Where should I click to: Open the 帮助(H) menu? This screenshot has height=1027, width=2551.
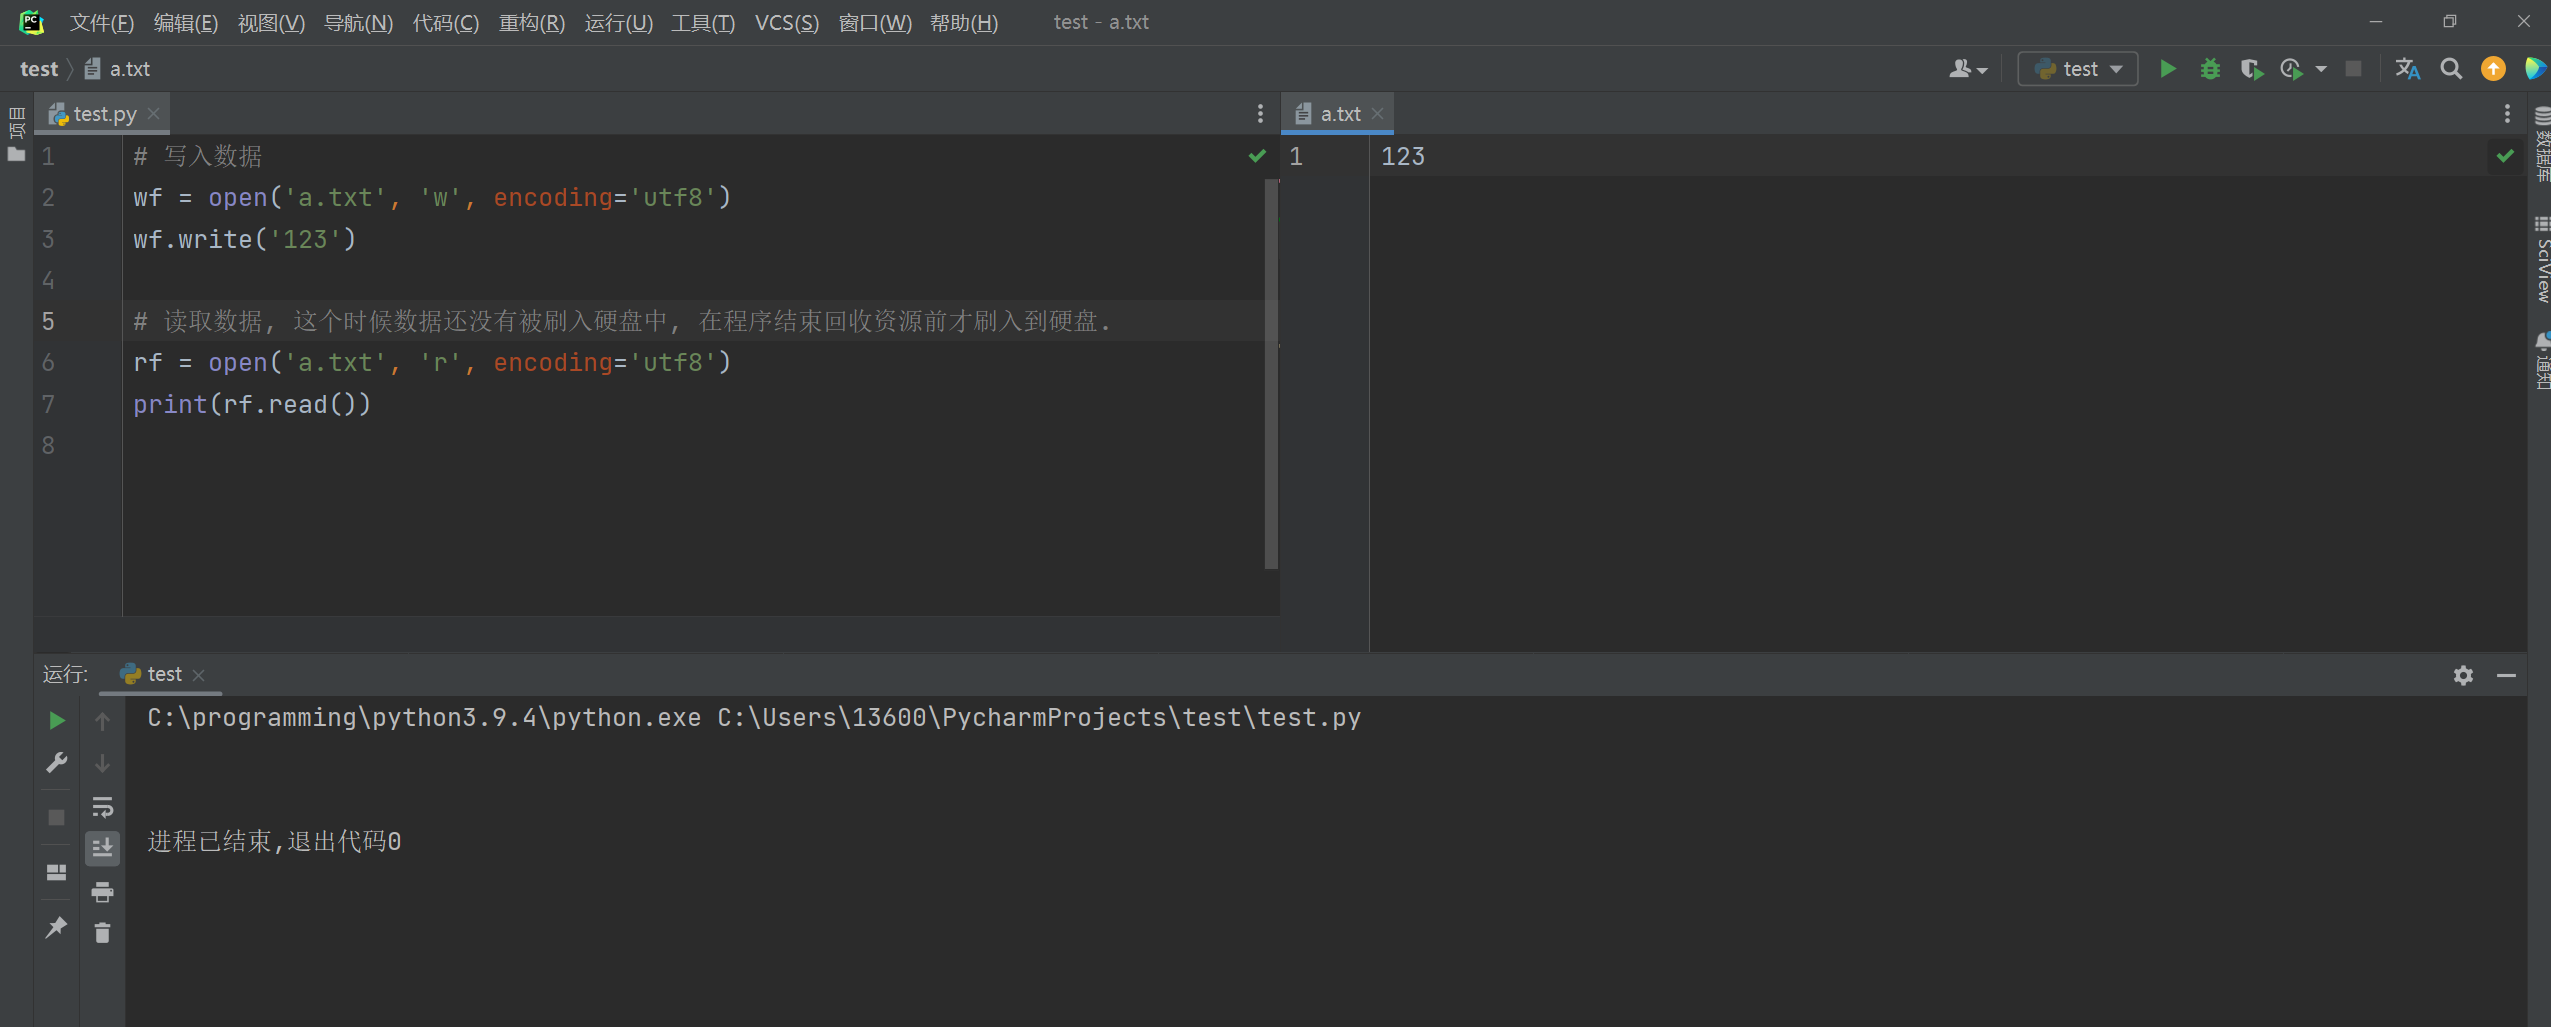click(964, 22)
